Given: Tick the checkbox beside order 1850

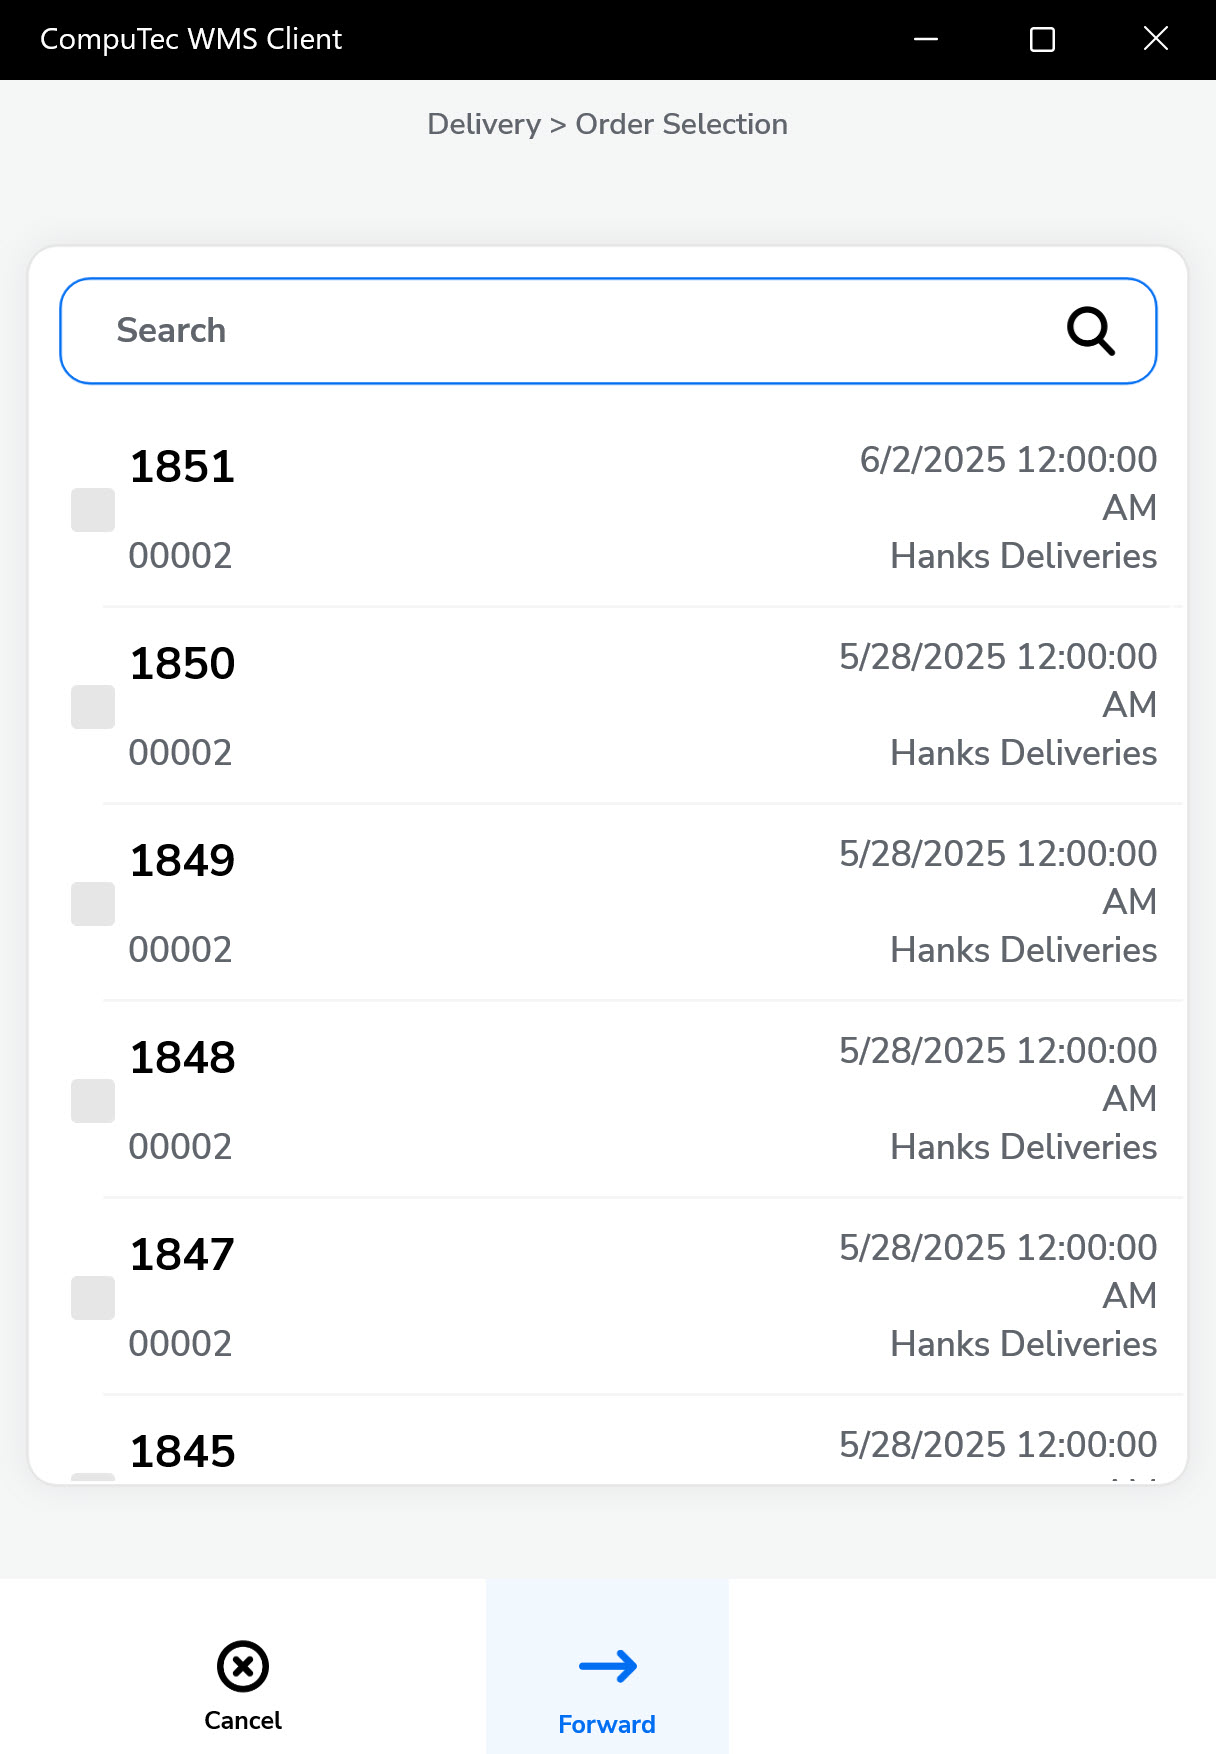Looking at the screenshot, I should [x=93, y=707].
